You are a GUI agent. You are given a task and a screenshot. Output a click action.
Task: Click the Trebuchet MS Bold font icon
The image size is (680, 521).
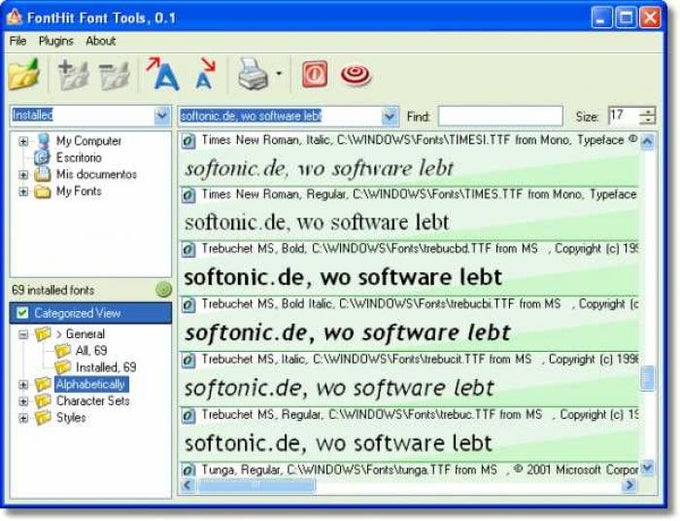(x=188, y=250)
